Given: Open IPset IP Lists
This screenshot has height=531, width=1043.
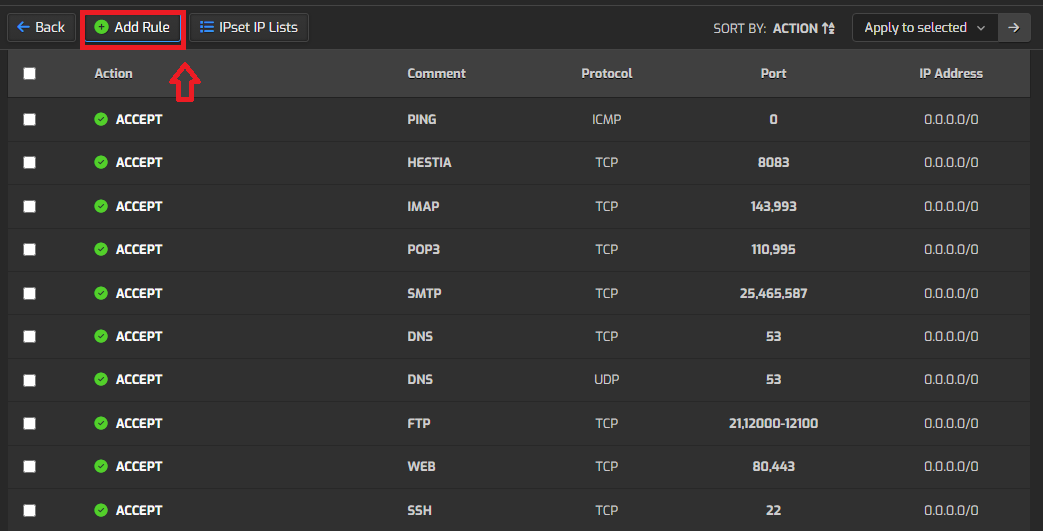Looking at the screenshot, I should pos(249,28).
